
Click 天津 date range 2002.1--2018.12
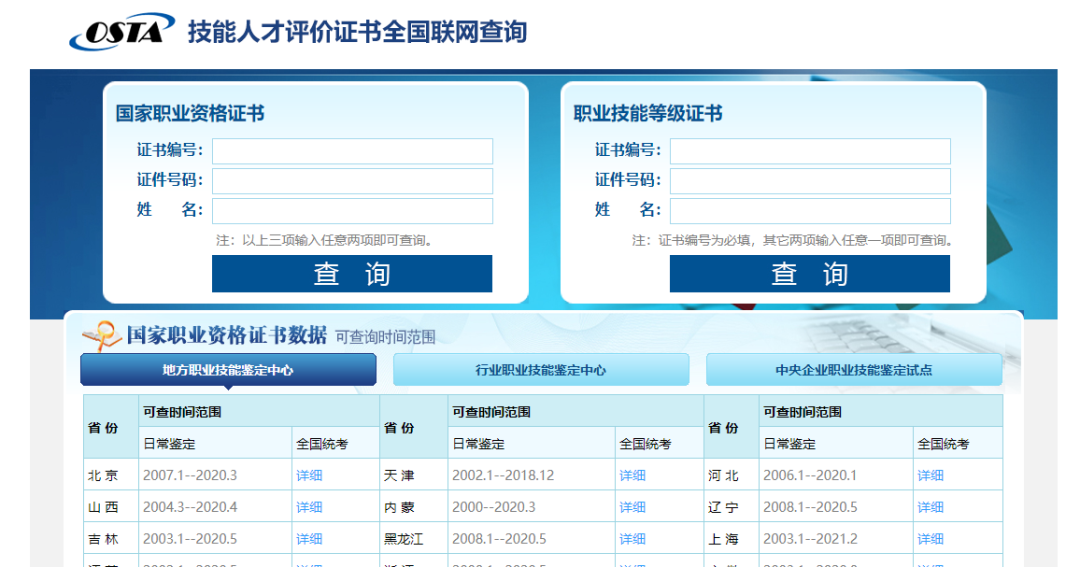pyautogui.click(x=503, y=475)
